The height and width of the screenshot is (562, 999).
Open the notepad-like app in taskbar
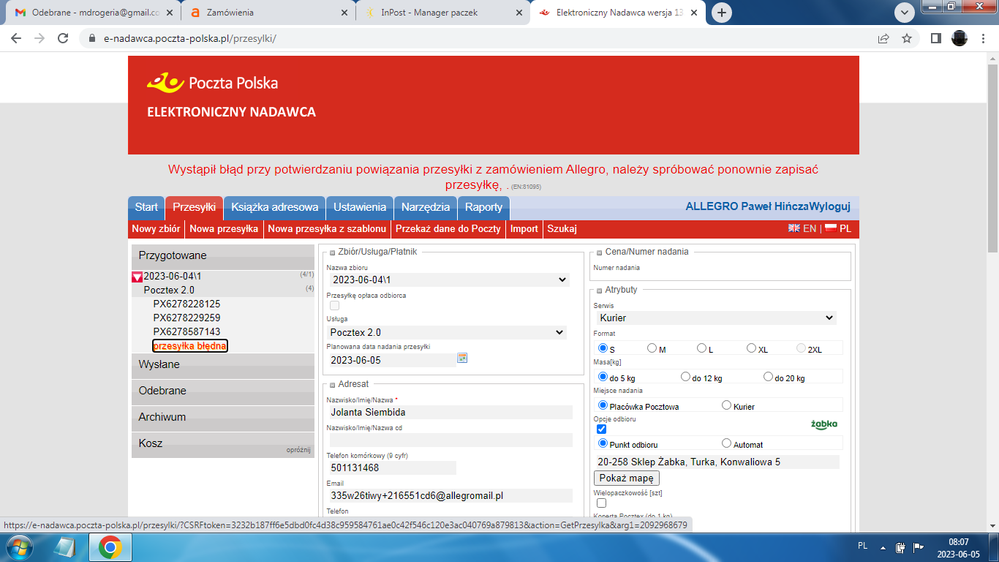tap(64, 547)
